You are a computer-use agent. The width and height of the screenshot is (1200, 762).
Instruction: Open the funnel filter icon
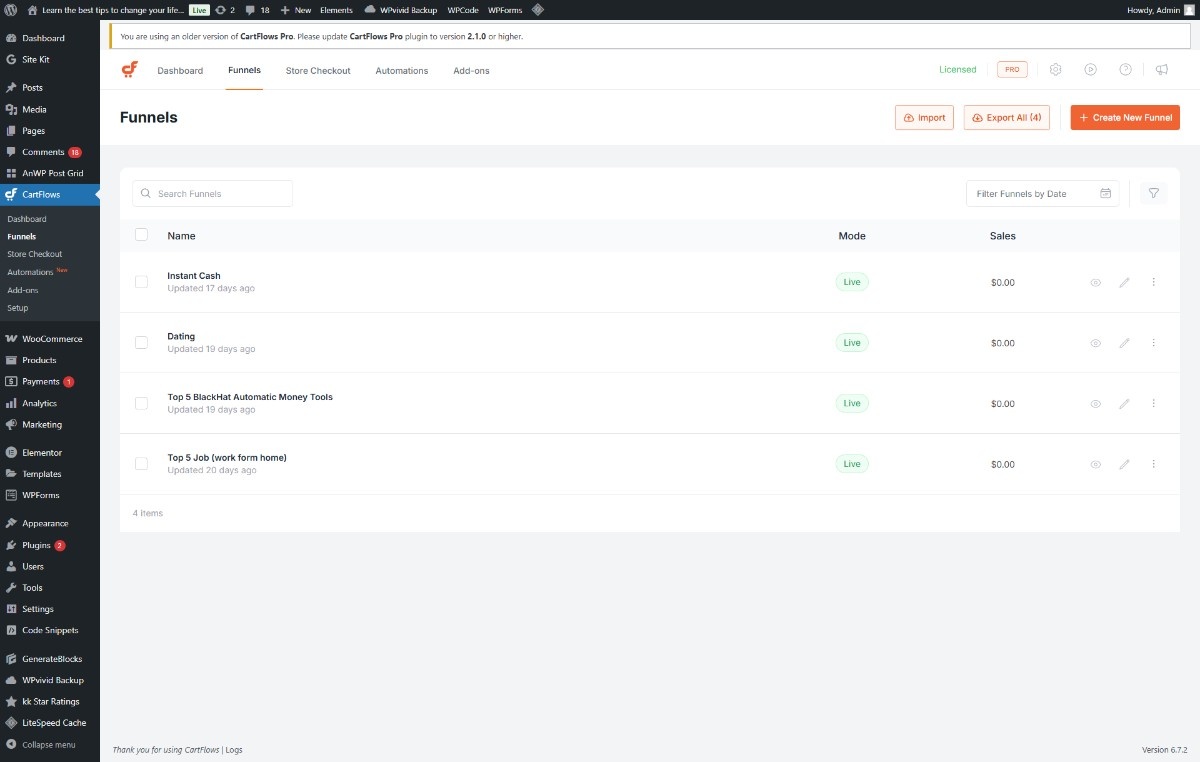(x=1153, y=194)
